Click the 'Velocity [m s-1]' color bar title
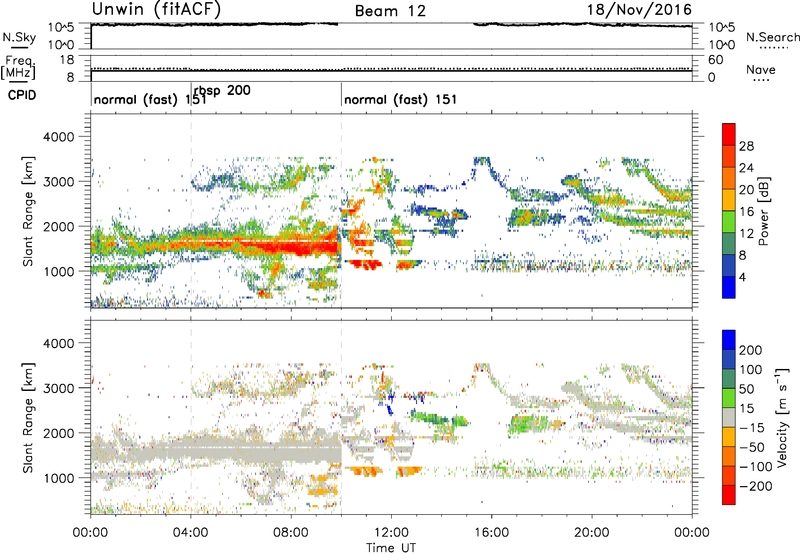 782,417
